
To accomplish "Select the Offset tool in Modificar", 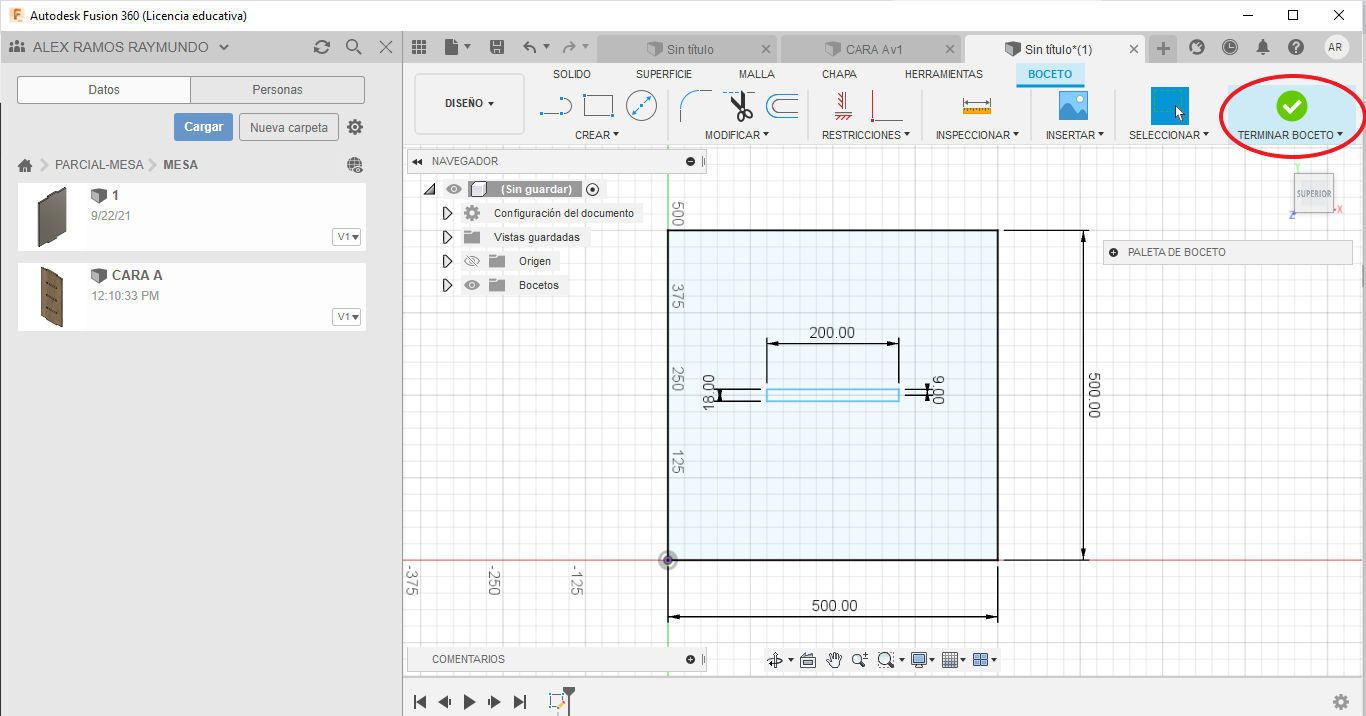I will [x=782, y=106].
